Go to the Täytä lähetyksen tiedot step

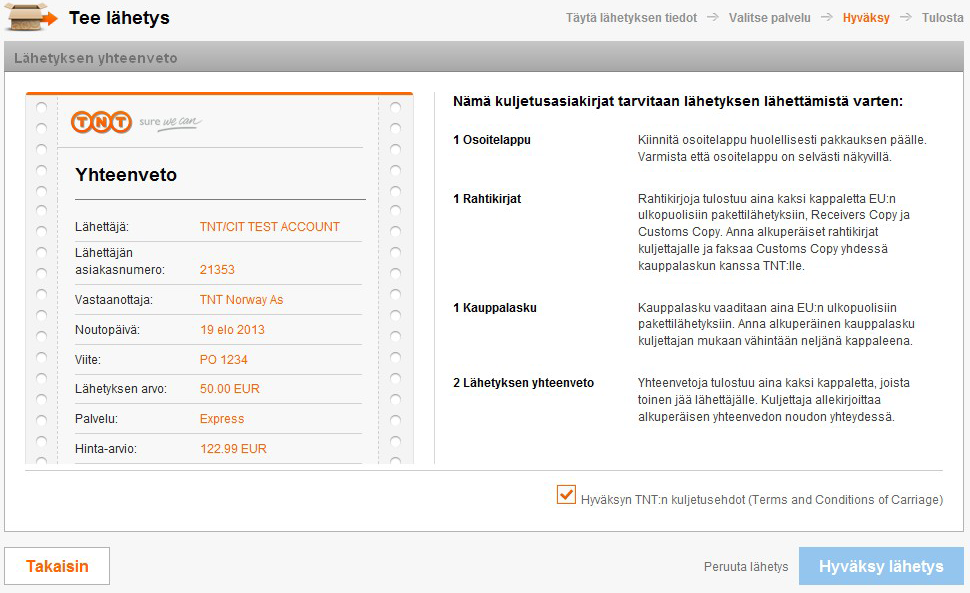631,18
